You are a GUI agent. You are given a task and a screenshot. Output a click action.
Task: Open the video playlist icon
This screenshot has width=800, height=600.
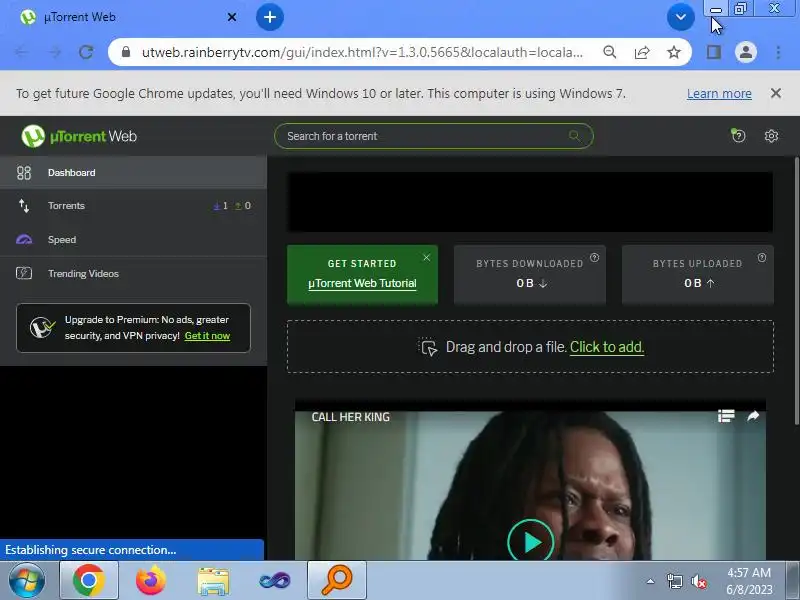tap(726, 416)
